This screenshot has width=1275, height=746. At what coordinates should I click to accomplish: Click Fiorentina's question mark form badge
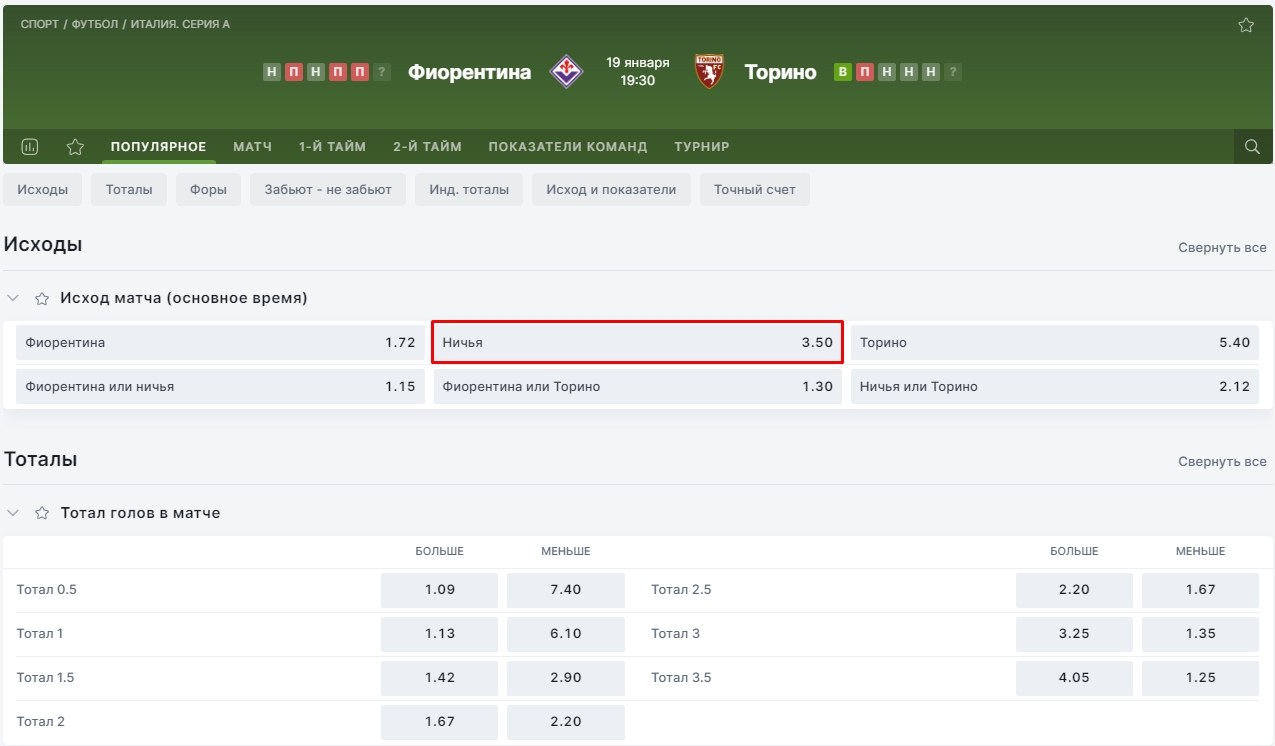pos(381,72)
